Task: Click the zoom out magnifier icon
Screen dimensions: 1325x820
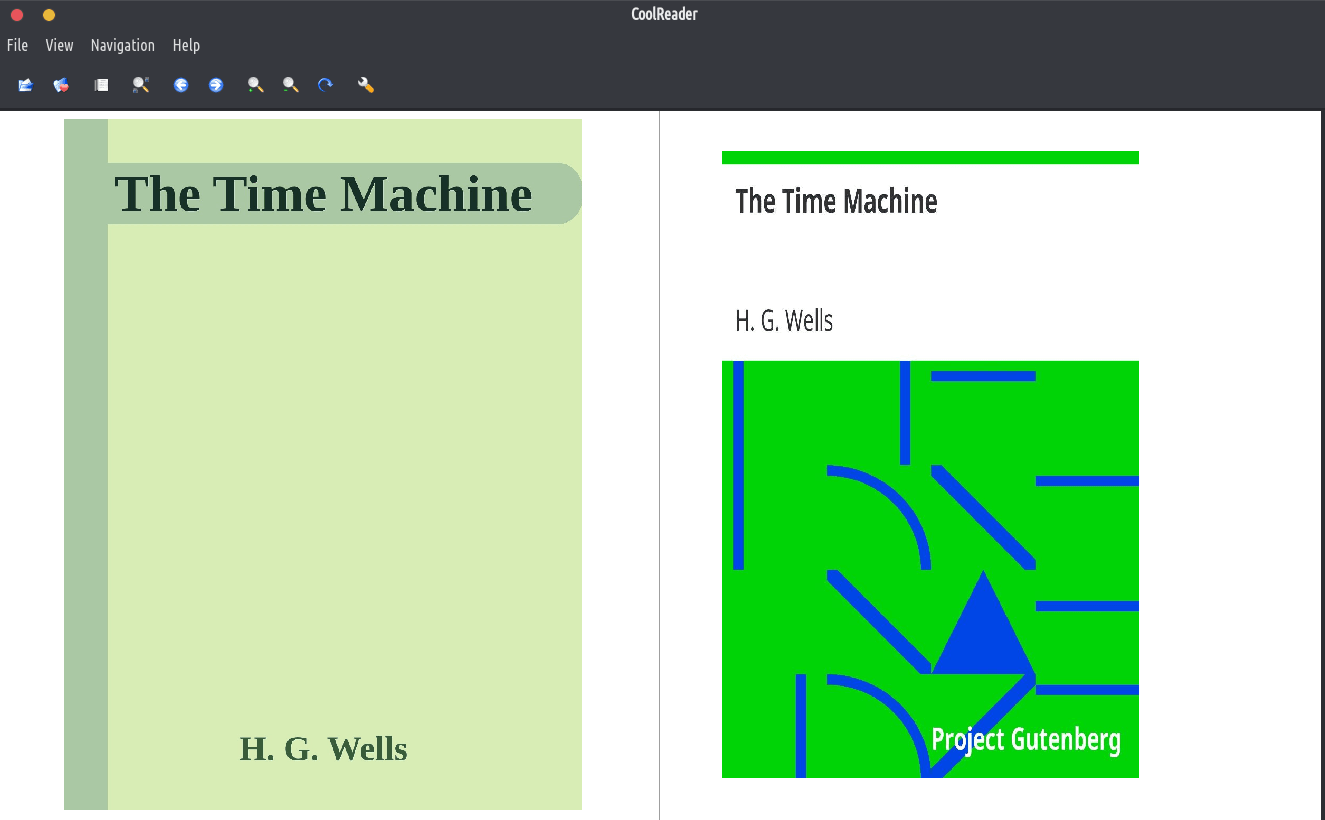Action: [x=290, y=85]
